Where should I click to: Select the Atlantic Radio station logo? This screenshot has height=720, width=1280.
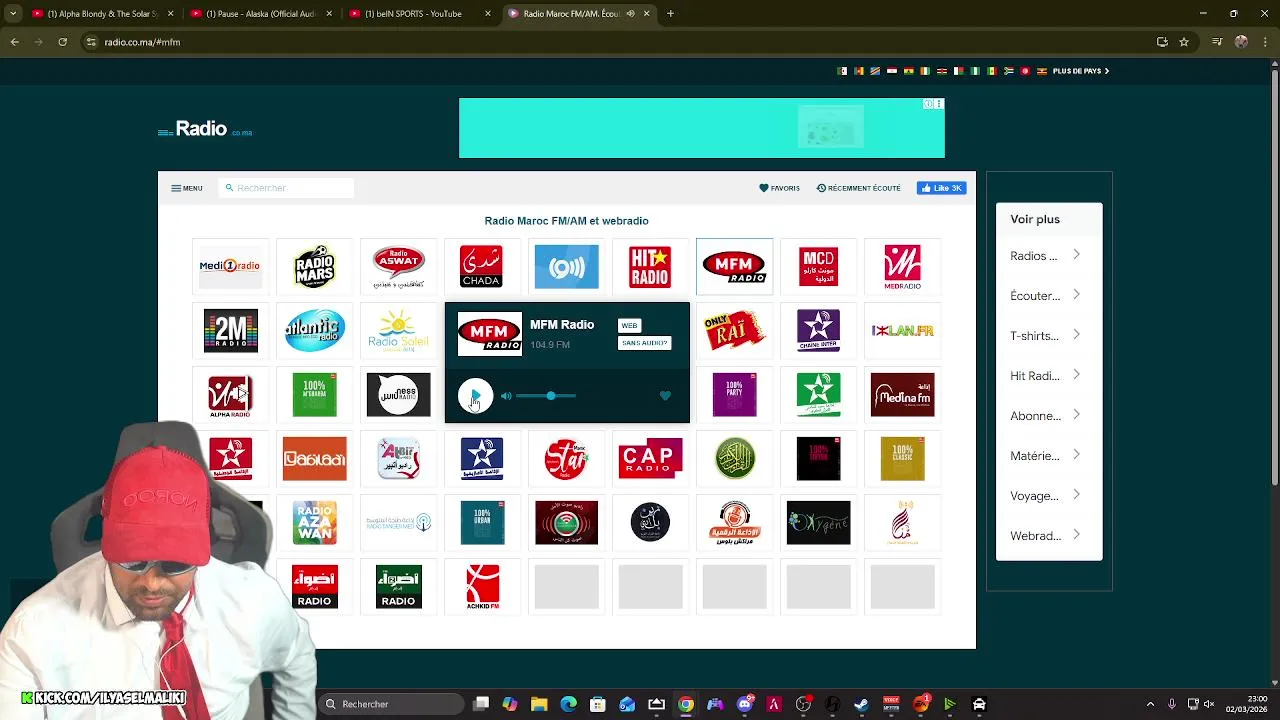pos(314,331)
